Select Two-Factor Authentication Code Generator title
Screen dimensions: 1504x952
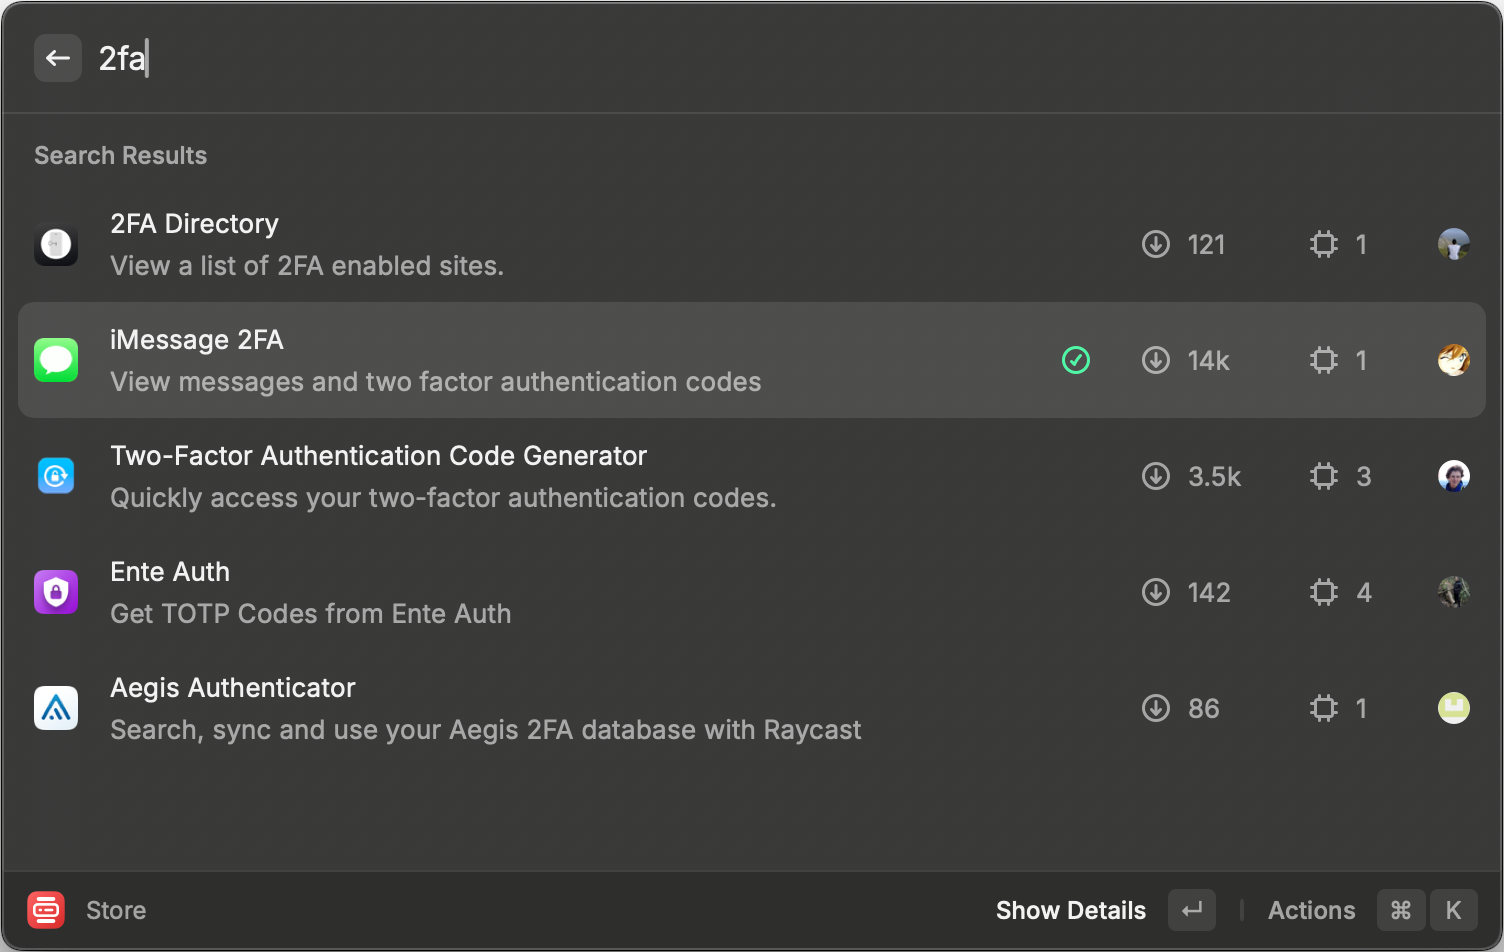coord(379,456)
